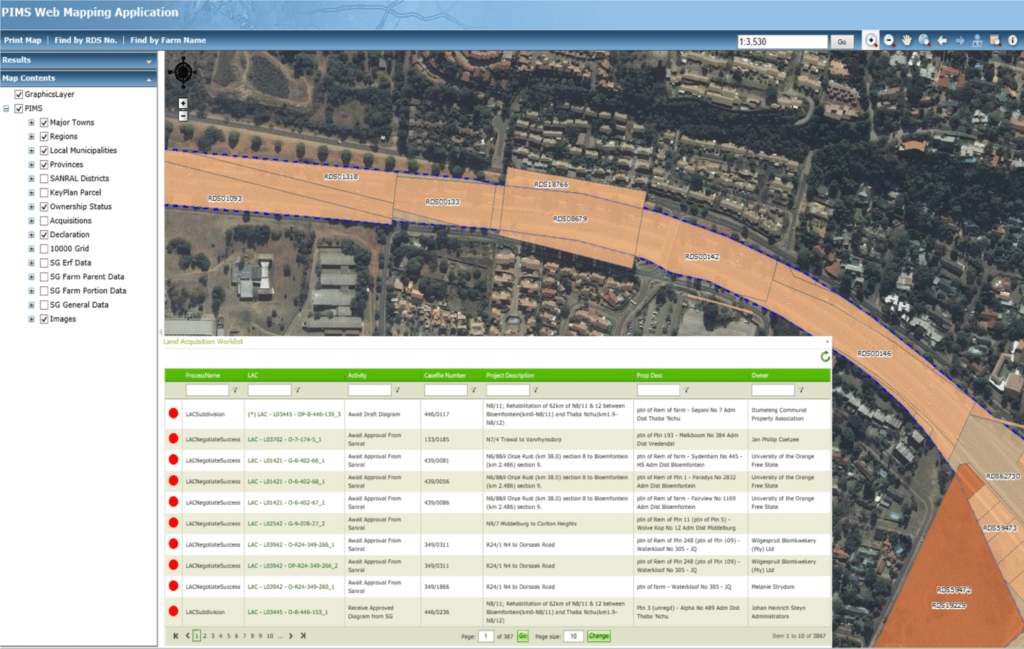Zoom out using map minus button
The image size is (1024, 649).
click(x=183, y=116)
